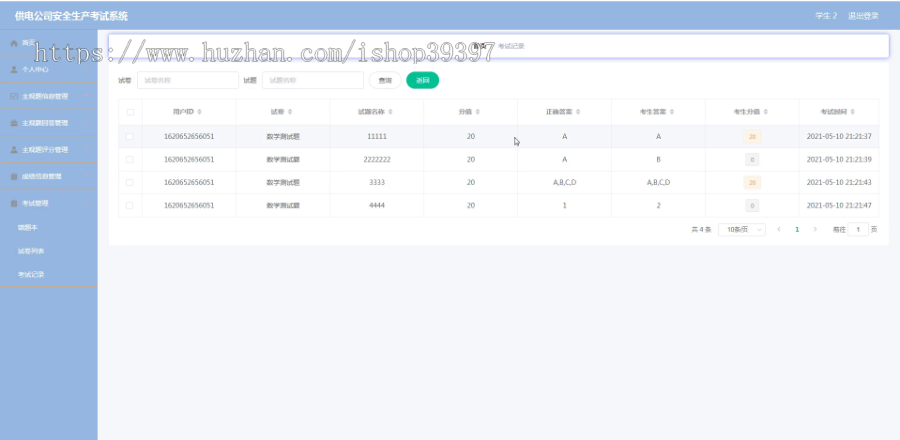Click score tag 20 in row 3333

[752, 182]
